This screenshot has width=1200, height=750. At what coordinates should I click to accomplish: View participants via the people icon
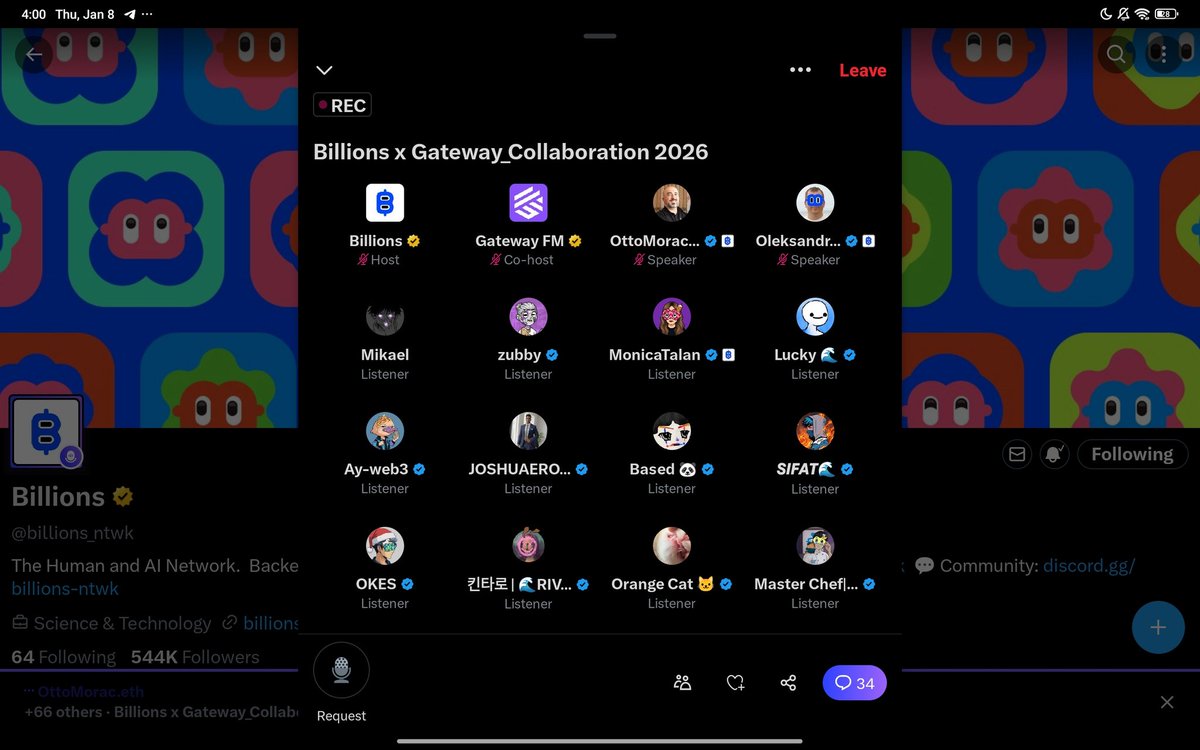tap(682, 682)
